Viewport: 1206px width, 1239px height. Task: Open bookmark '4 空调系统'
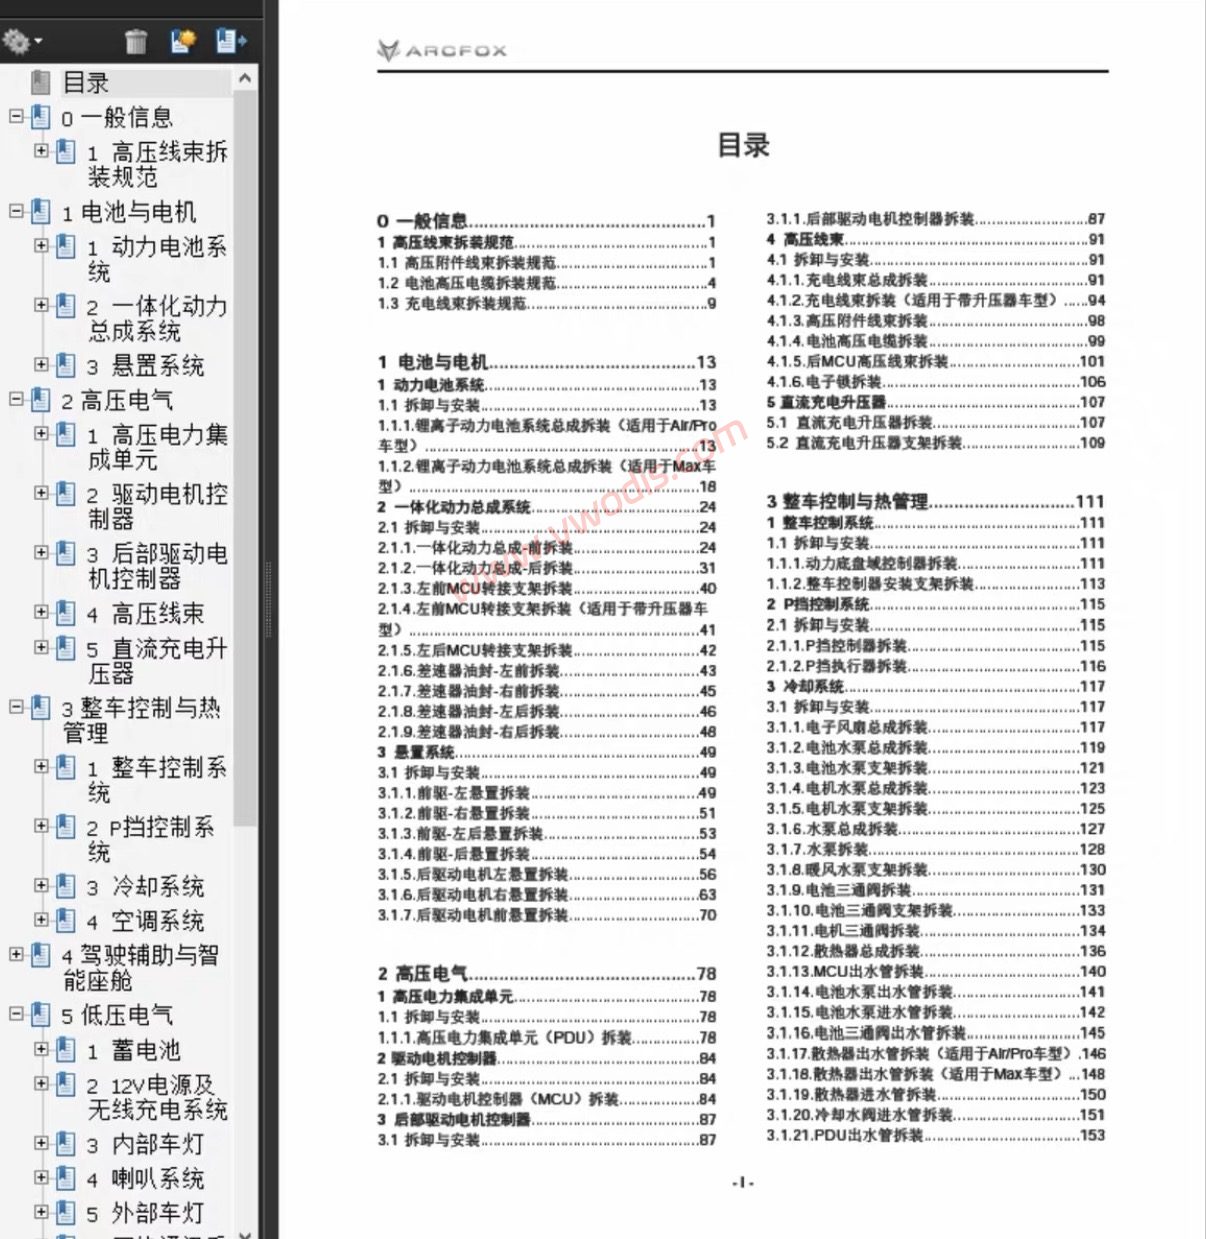click(145, 921)
